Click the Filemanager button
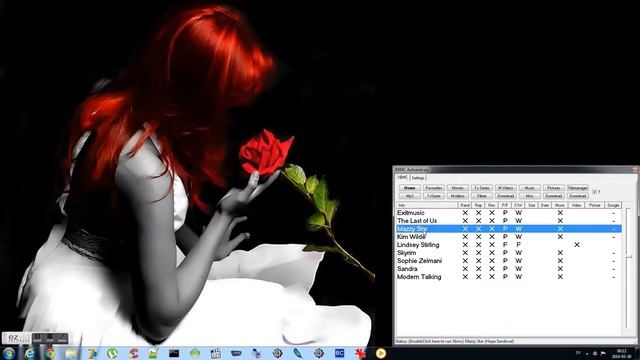Viewport: 640px width, 360px height. pyautogui.click(x=578, y=188)
